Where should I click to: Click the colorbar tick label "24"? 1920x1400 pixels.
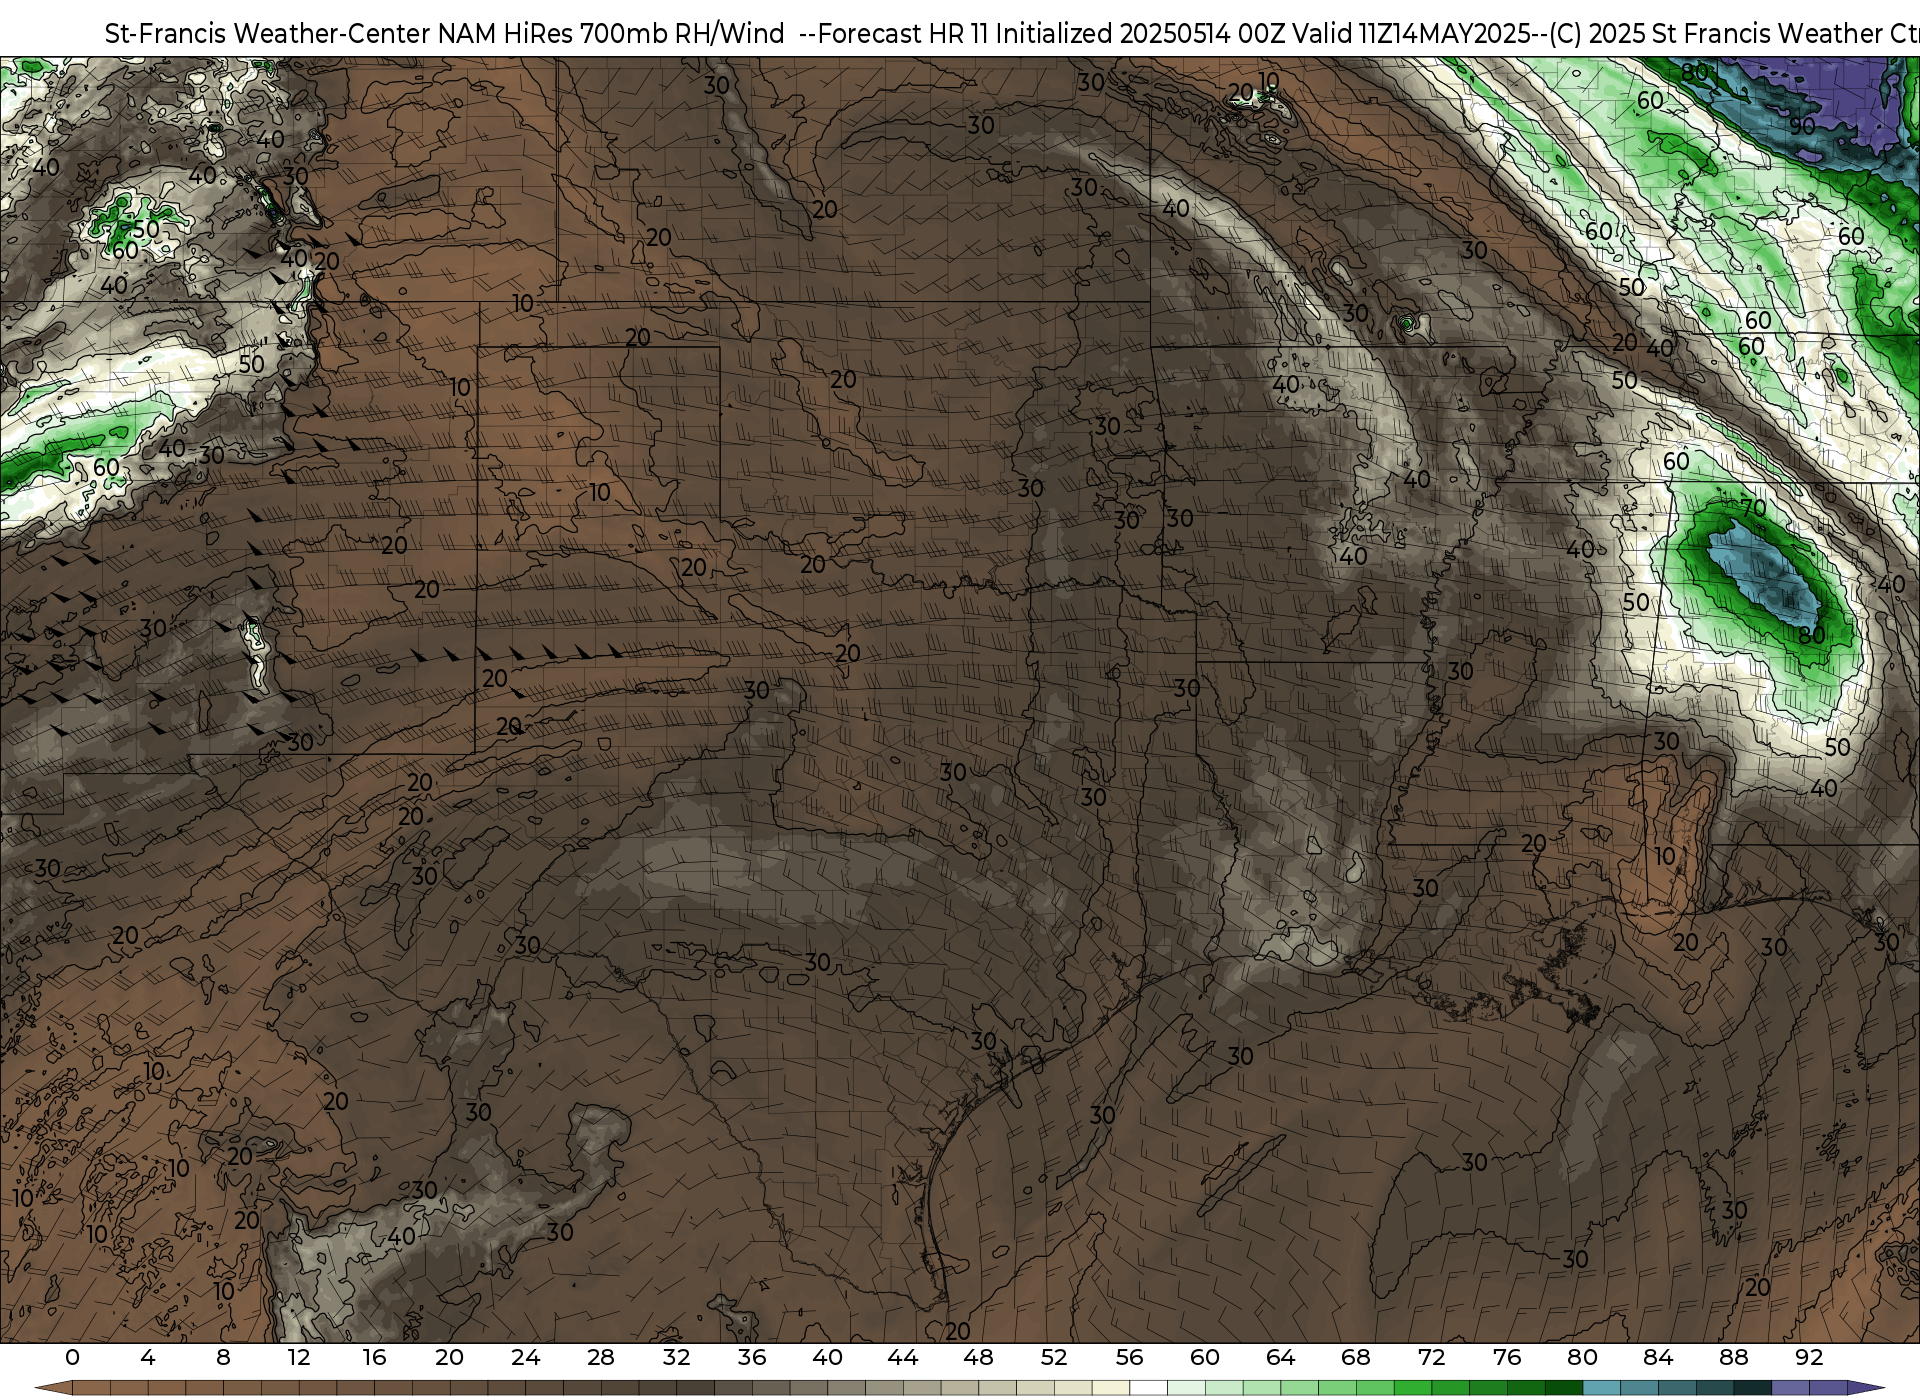point(525,1357)
